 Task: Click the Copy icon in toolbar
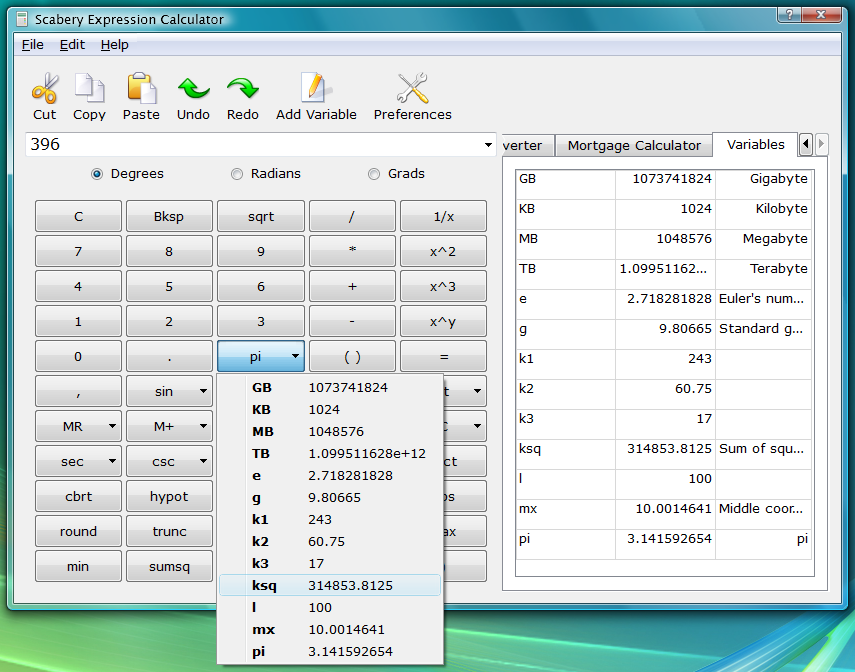pos(89,89)
